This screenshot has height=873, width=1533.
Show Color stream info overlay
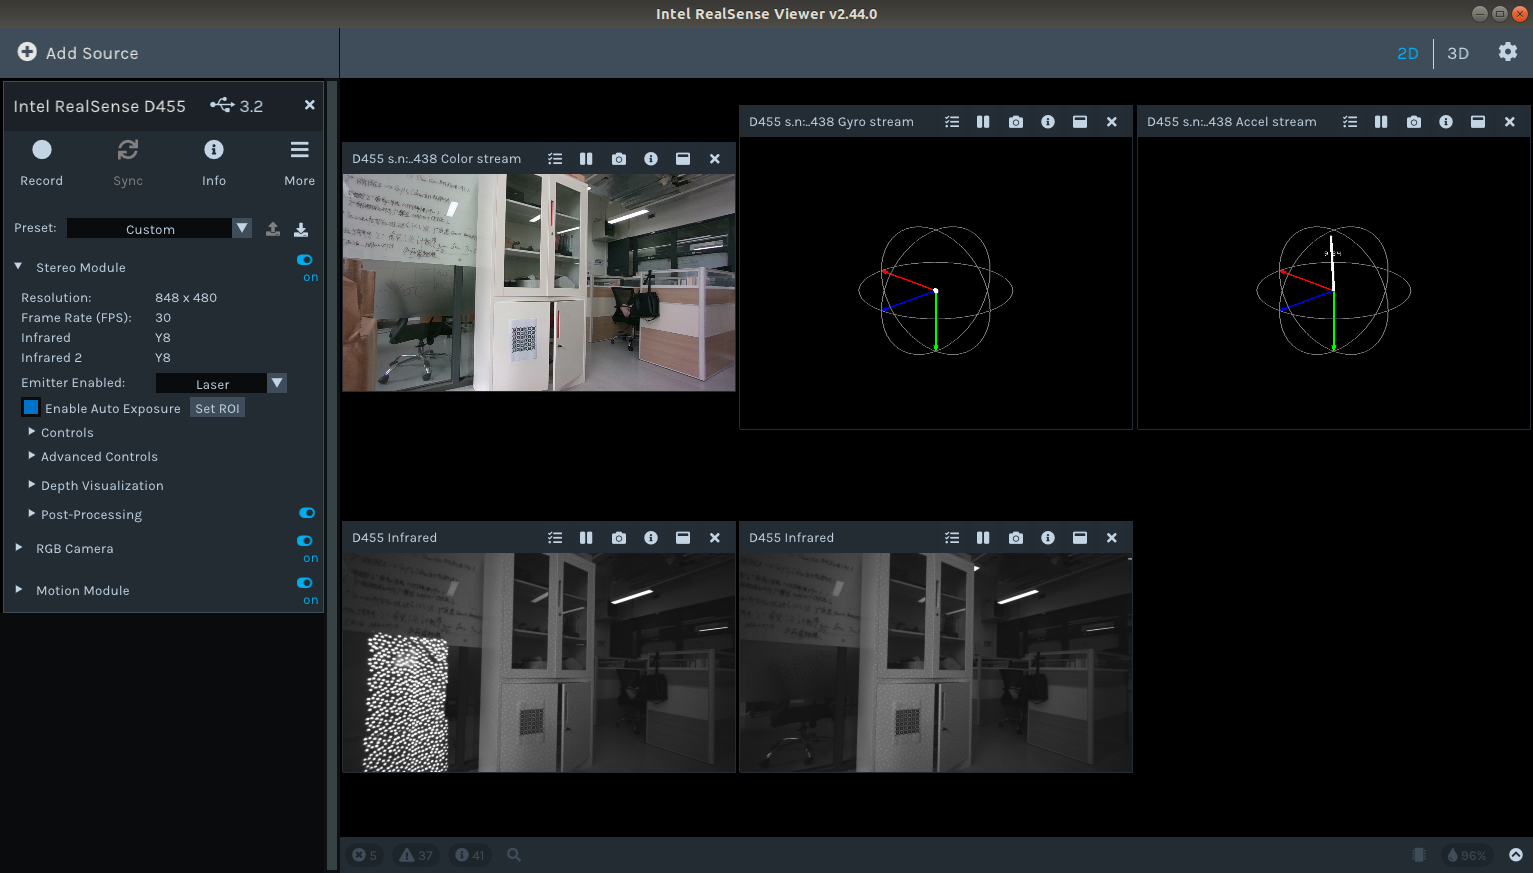click(651, 159)
